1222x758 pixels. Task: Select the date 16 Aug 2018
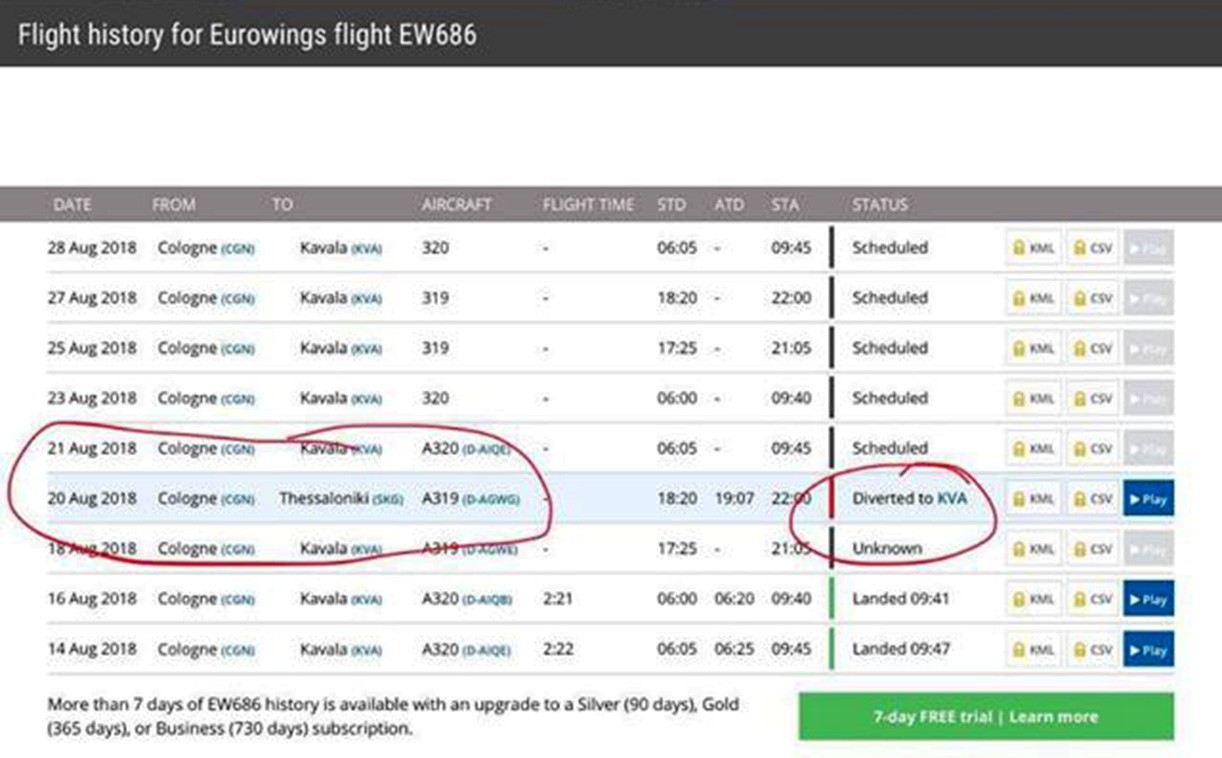point(92,599)
